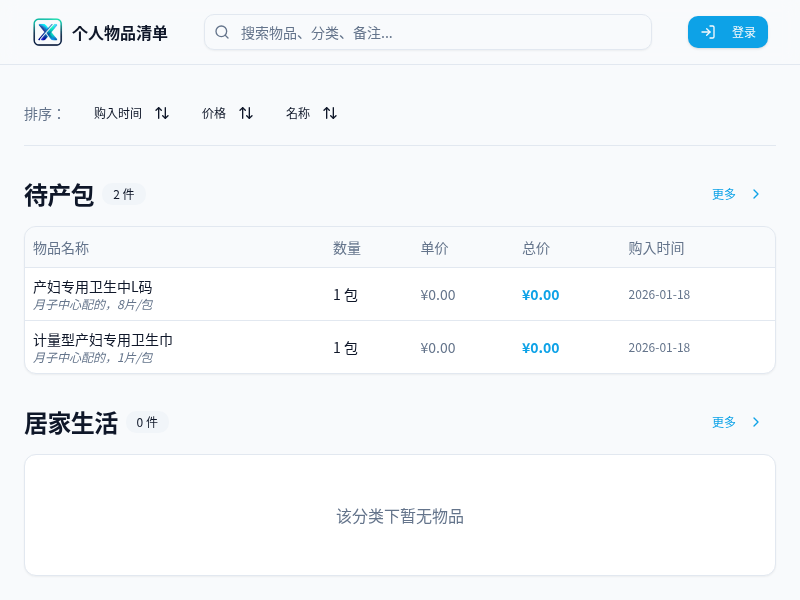Click the login arrow icon
The width and height of the screenshot is (800, 600).
coord(708,32)
